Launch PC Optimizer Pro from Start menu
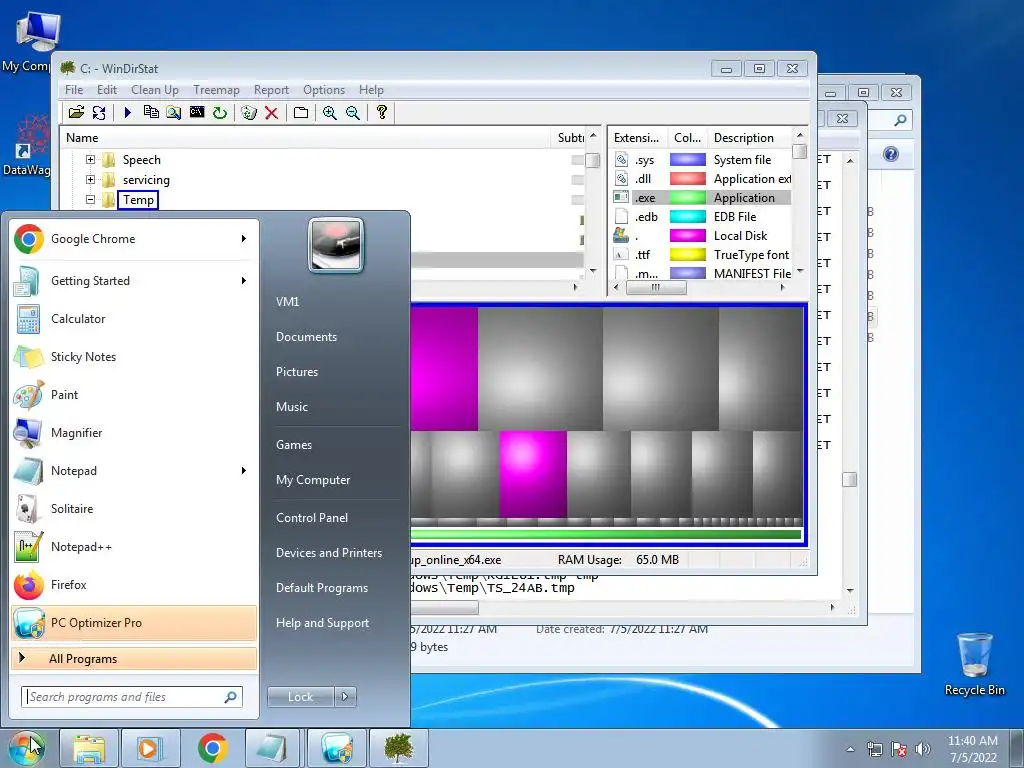Viewport: 1024px width, 768px height. (134, 623)
